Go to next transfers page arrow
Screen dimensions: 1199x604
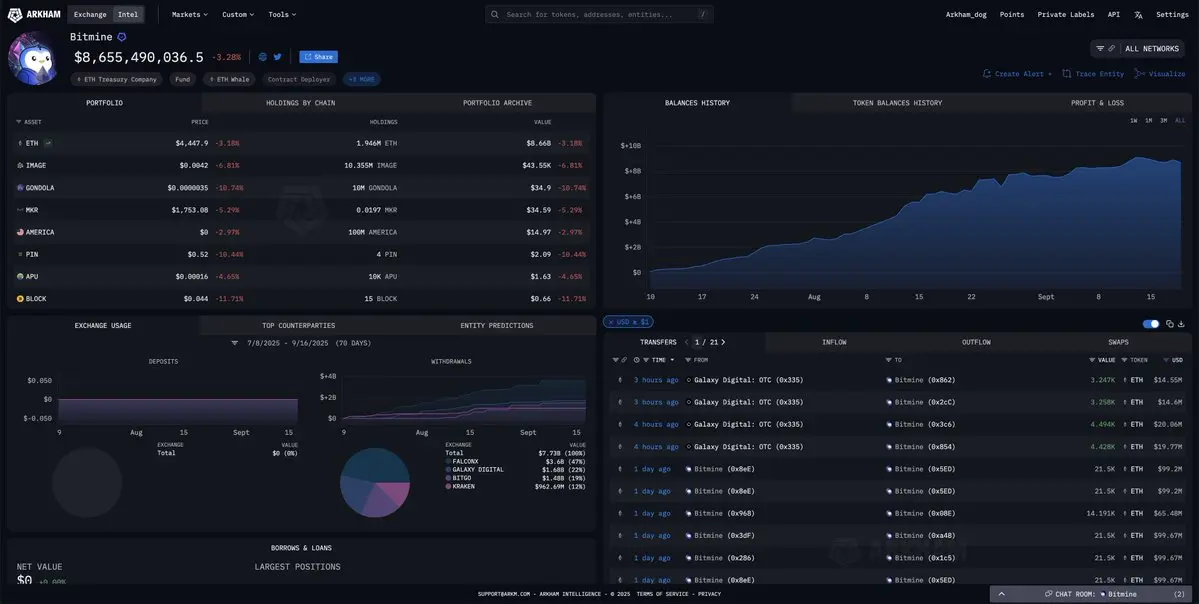pyautogui.click(x=723, y=342)
